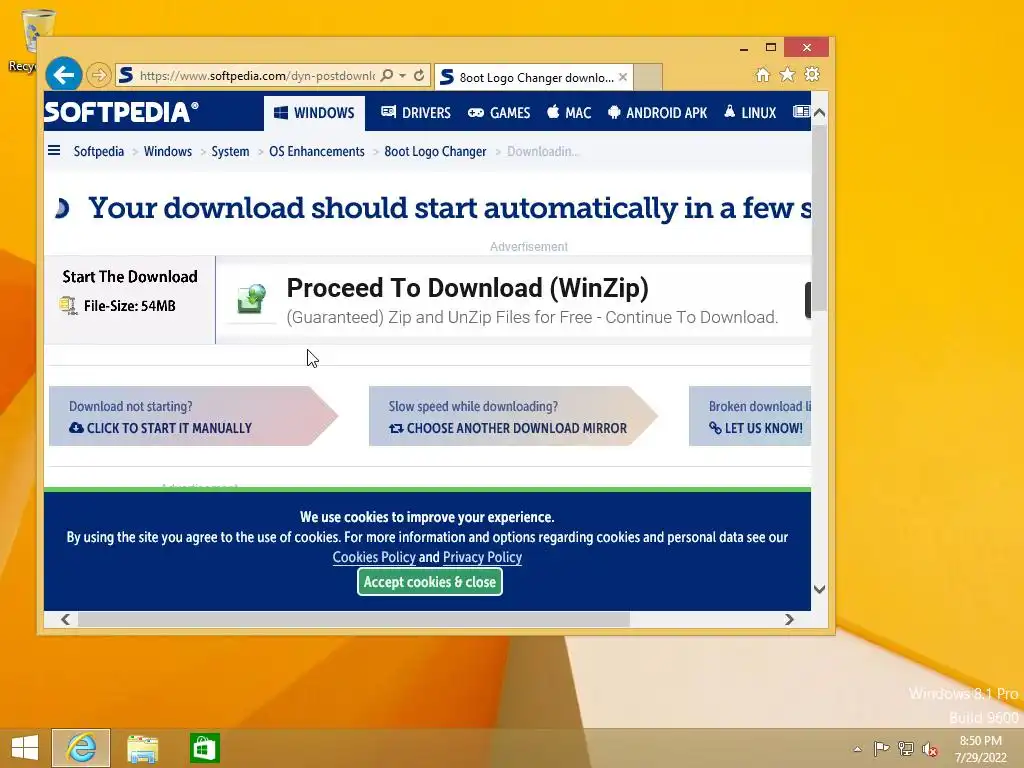Click Proceed To Download (WinZip) ad heading
The width and height of the screenshot is (1024, 768).
click(468, 288)
